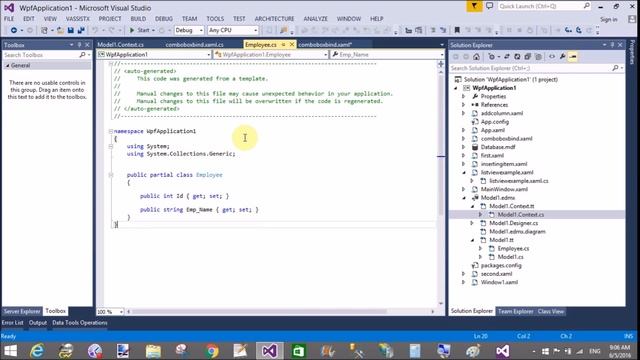Open Google Chrome from the taskbar

click(211, 351)
